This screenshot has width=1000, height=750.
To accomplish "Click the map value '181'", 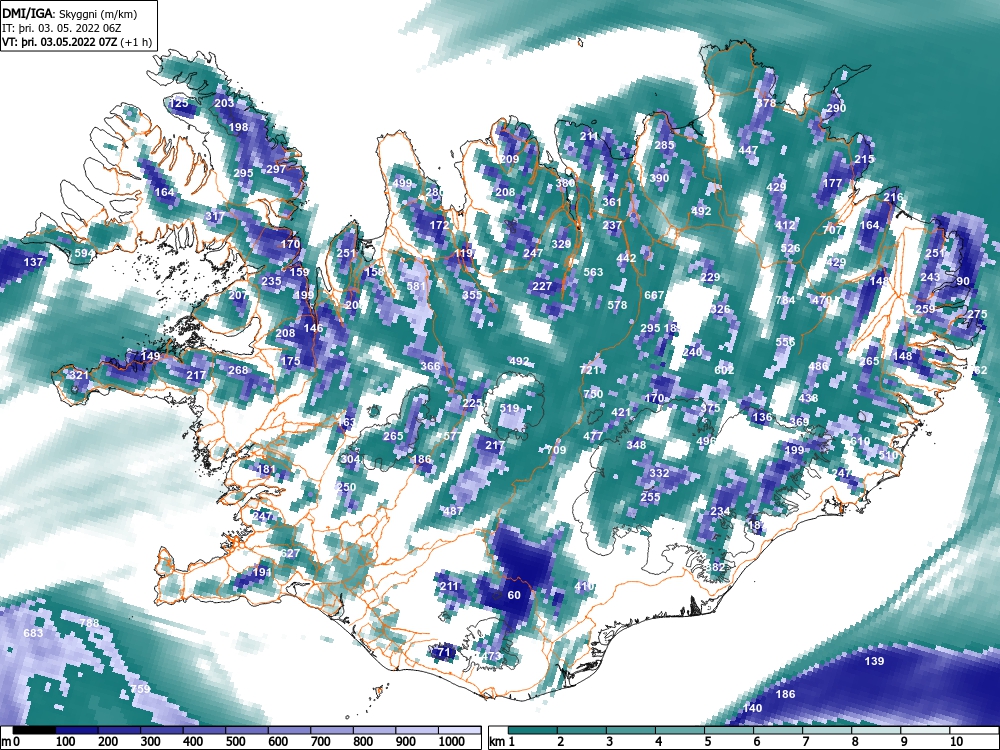I will pos(266,469).
